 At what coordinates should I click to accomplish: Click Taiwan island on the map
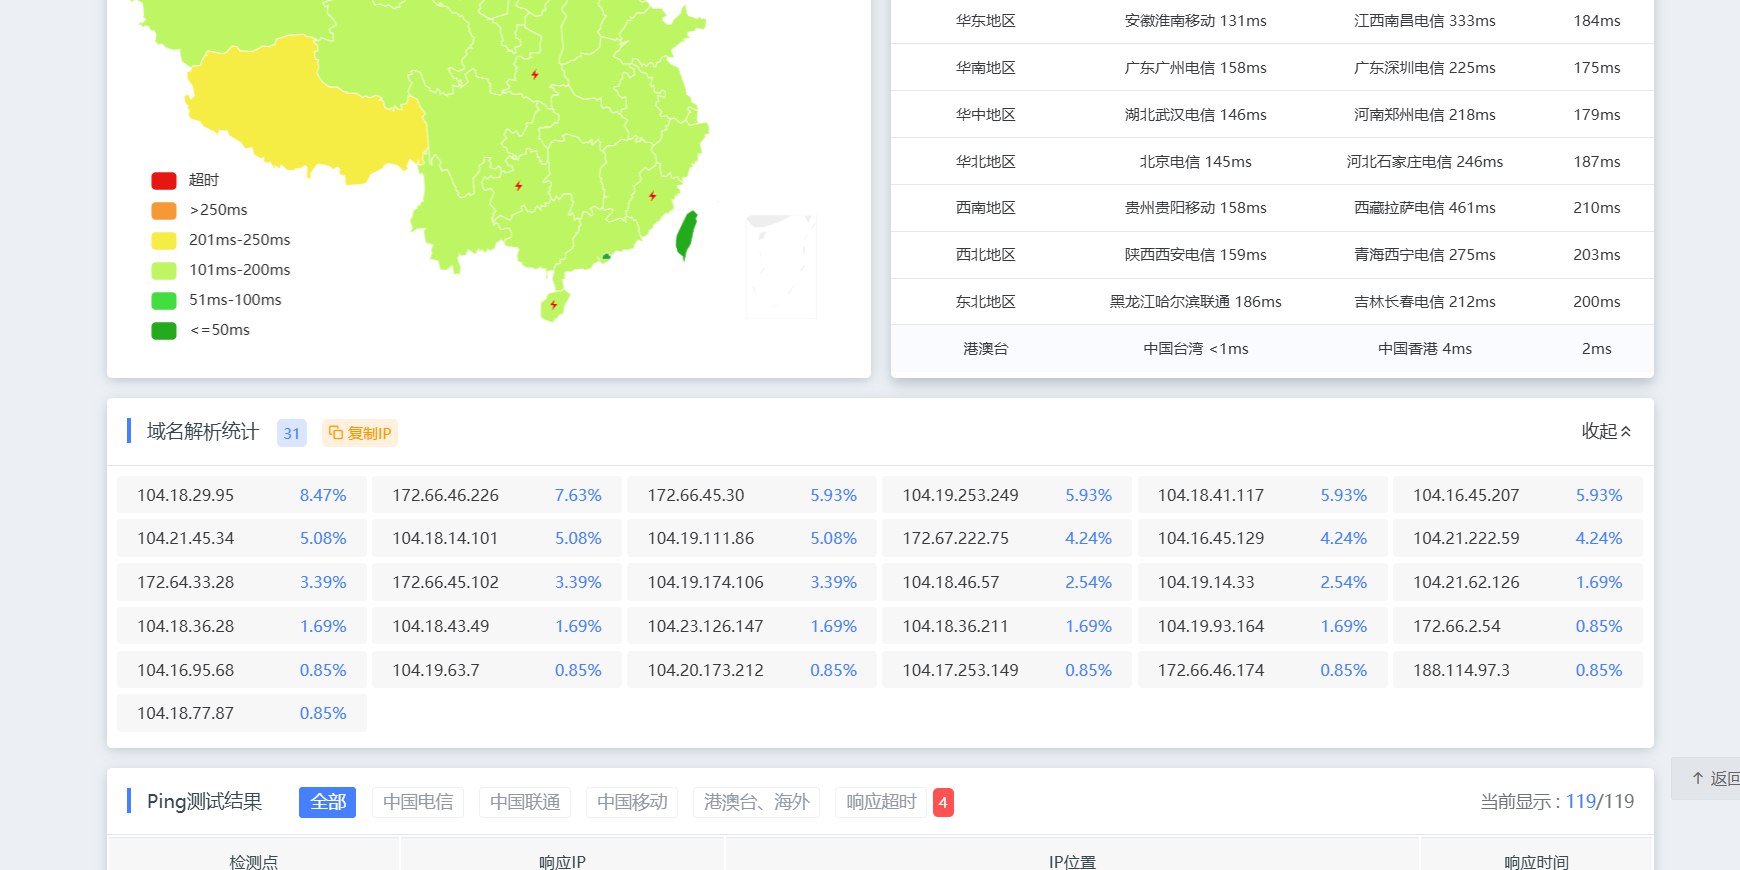(686, 235)
